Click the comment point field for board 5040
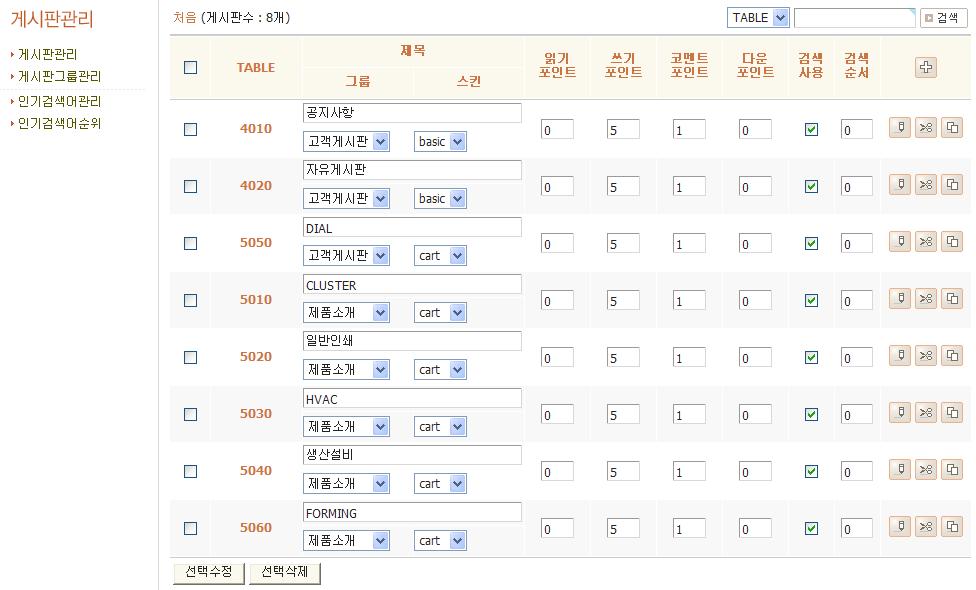 pyautogui.click(x=689, y=472)
